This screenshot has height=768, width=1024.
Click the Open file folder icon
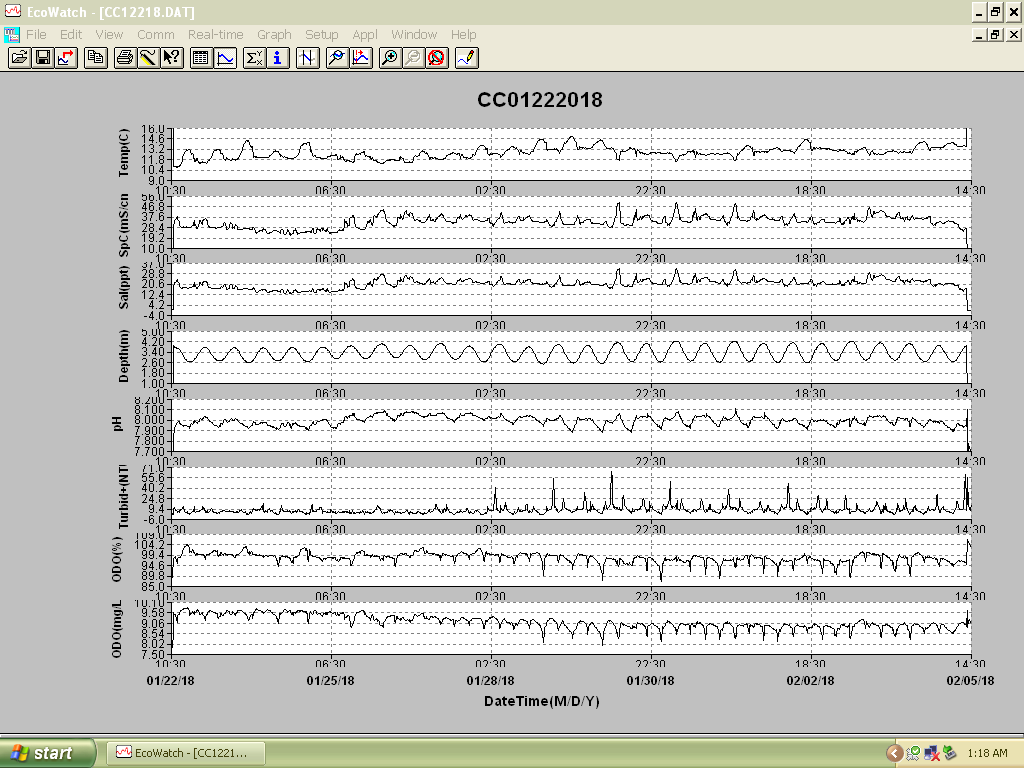(x=20, y=58)
